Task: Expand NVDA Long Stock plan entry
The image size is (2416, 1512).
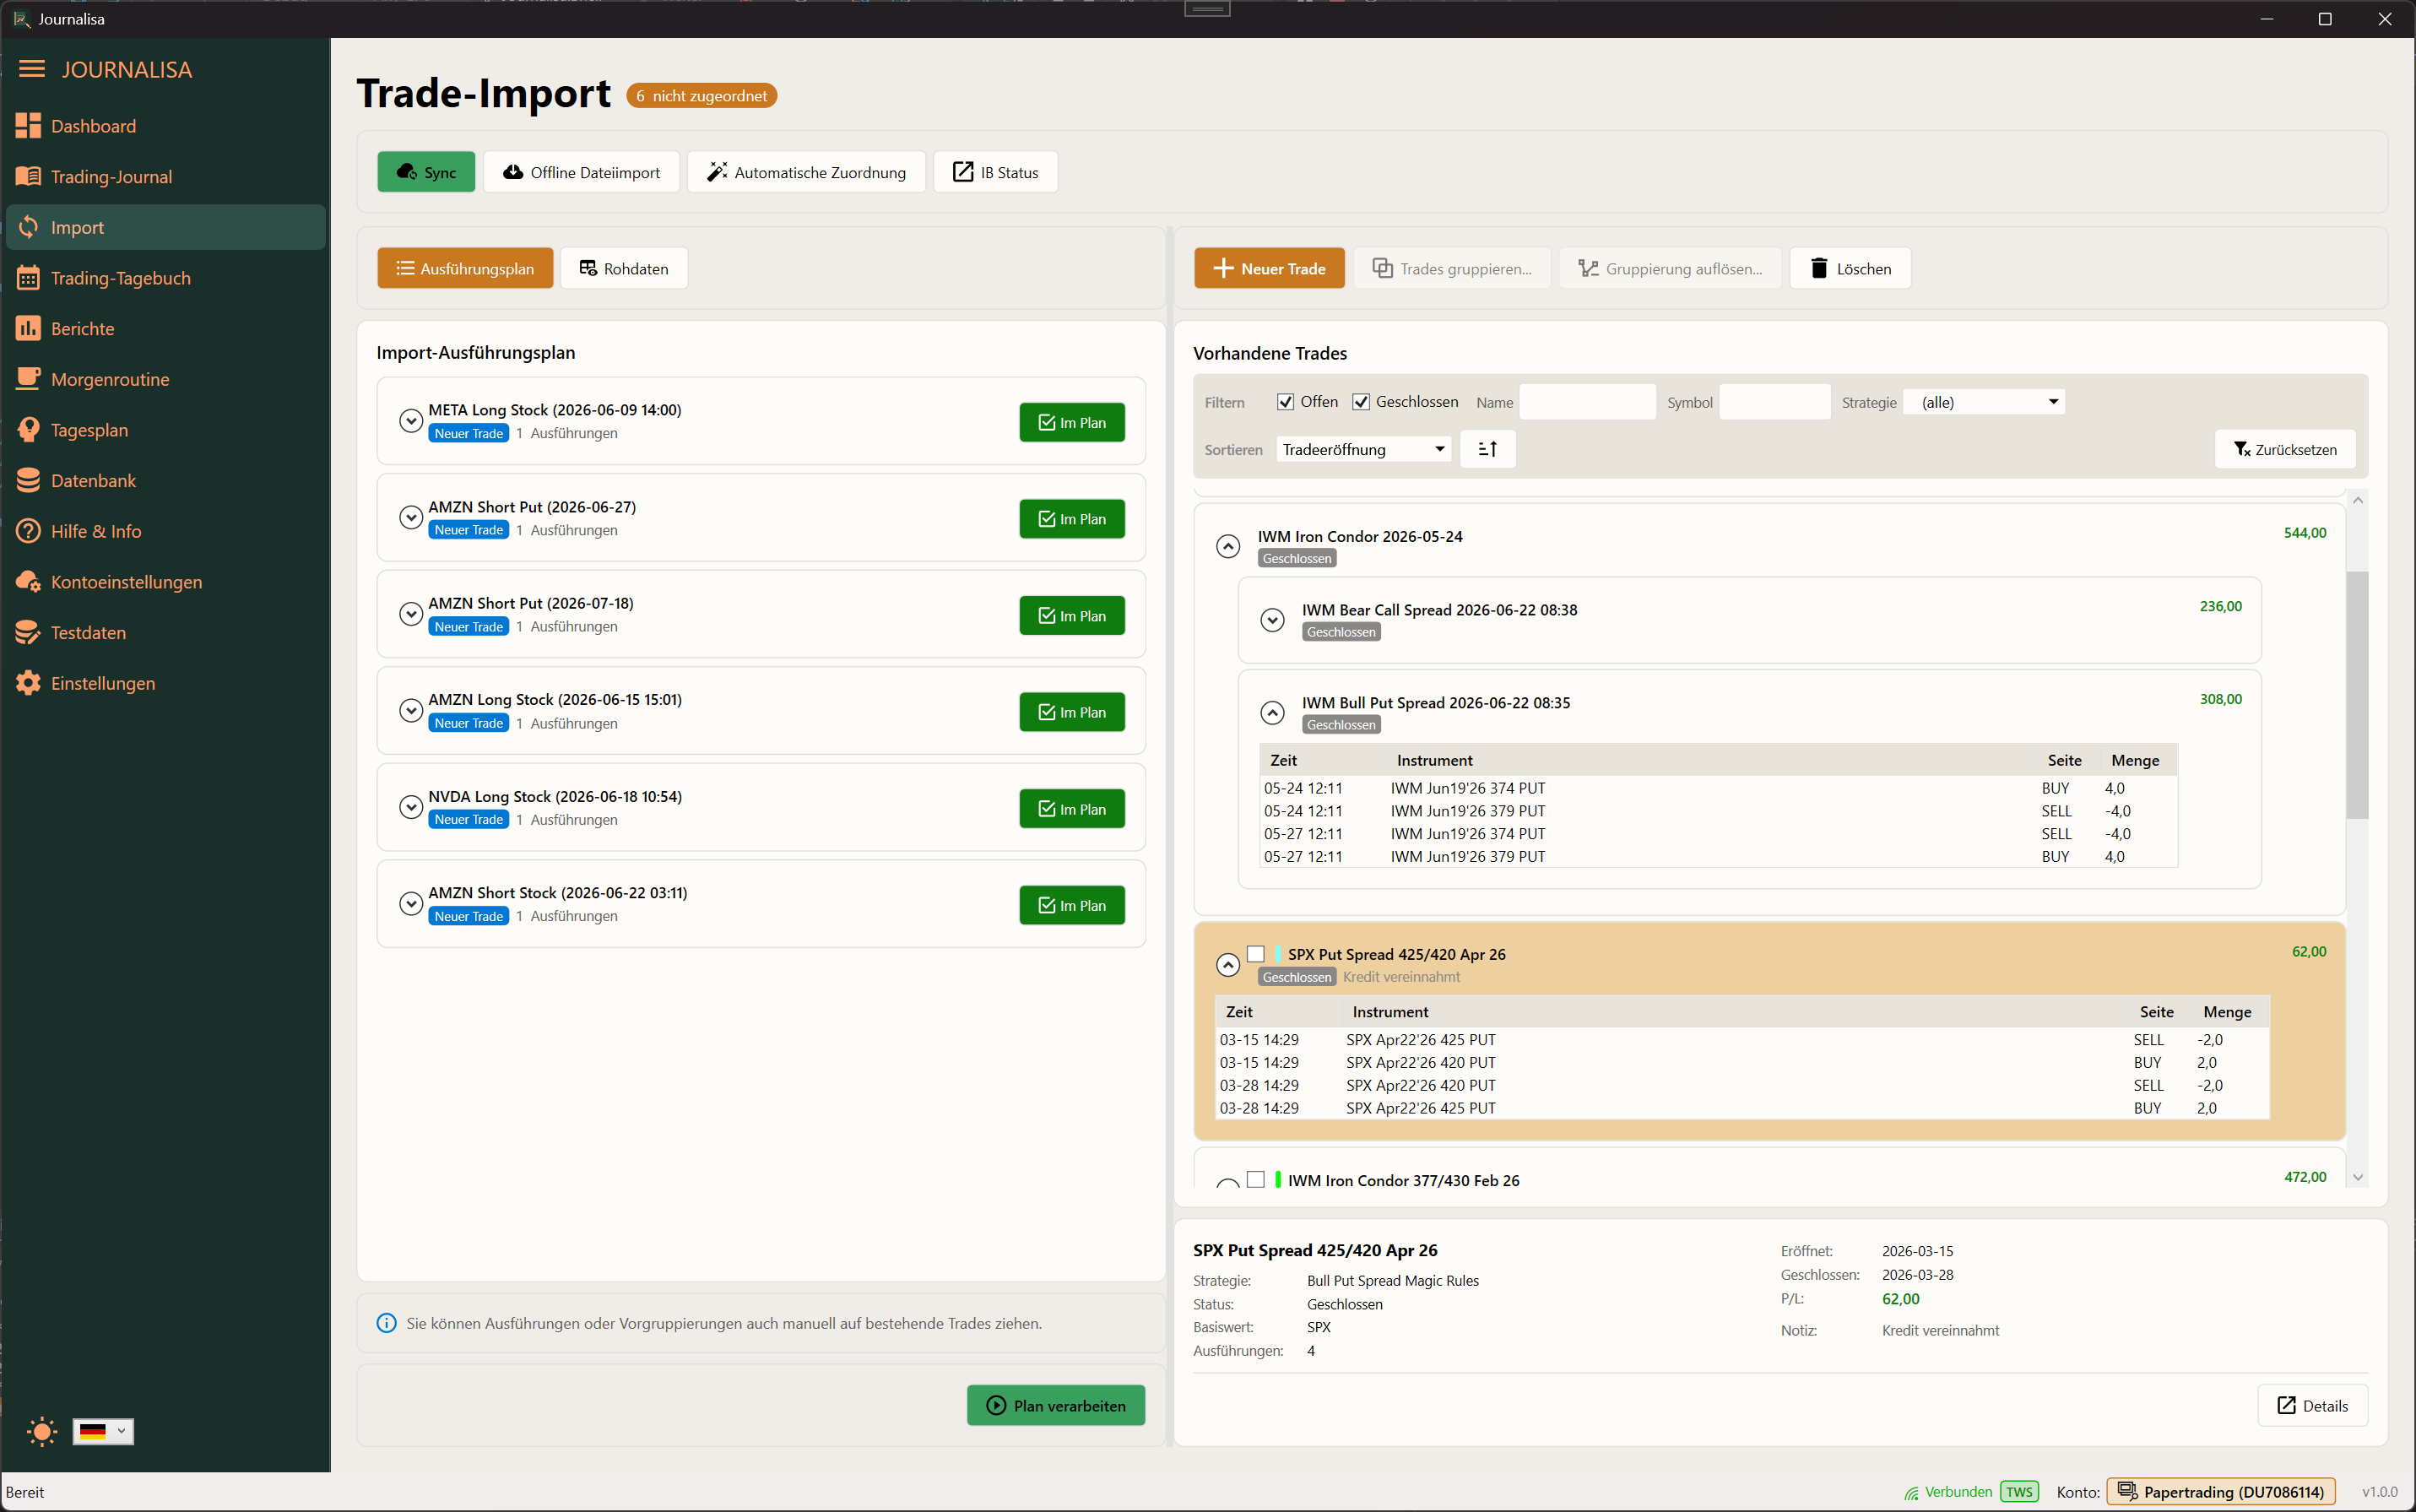Action: 410,807
